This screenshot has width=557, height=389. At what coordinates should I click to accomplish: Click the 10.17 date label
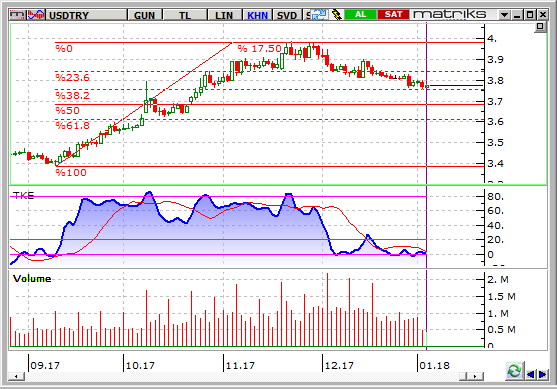pos(140,365)
